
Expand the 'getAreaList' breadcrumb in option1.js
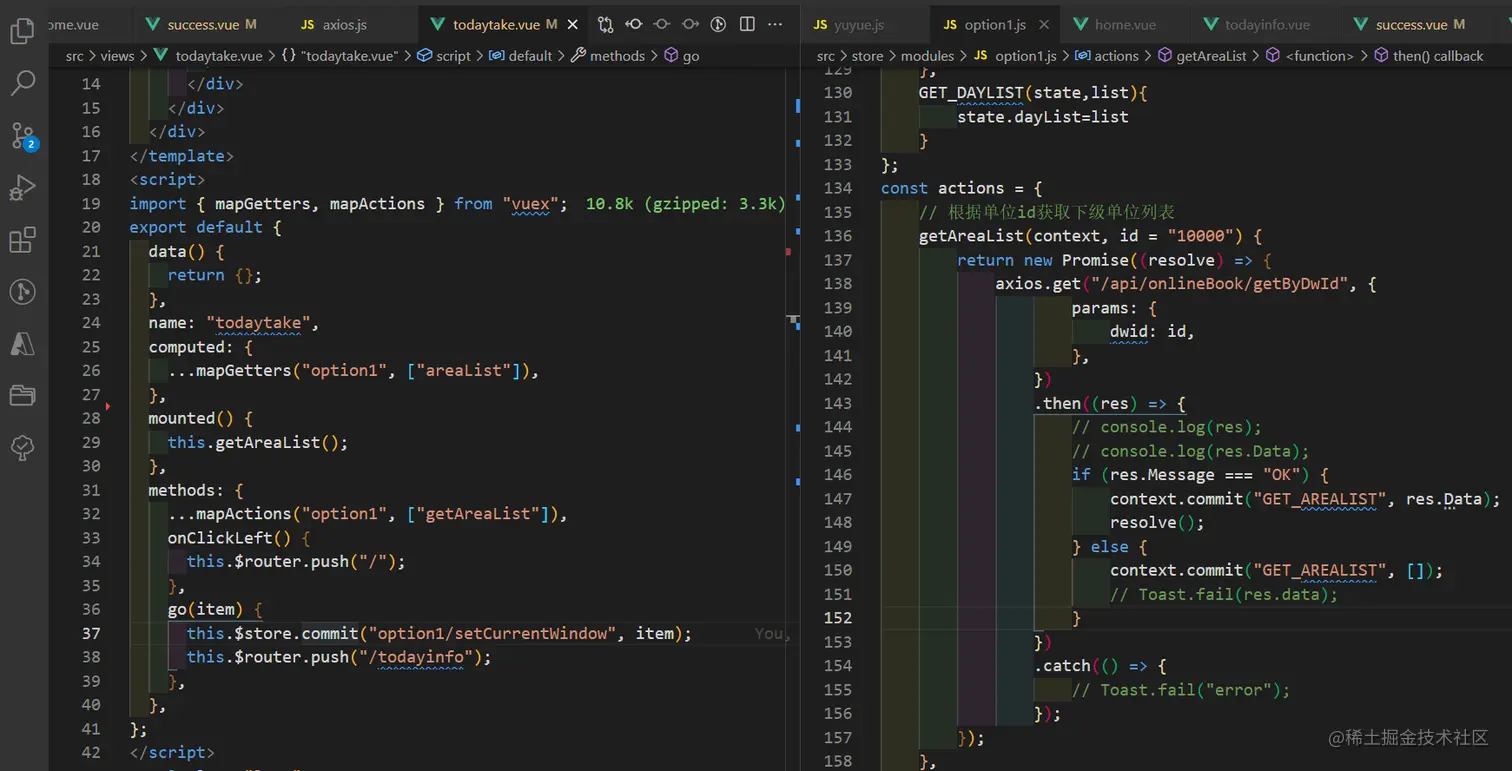pos(1211,56)
